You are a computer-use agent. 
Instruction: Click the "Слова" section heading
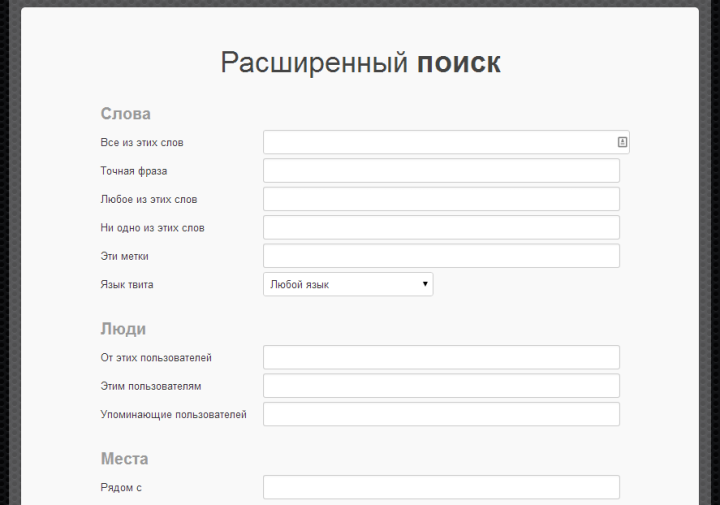[x=126, y=114]
